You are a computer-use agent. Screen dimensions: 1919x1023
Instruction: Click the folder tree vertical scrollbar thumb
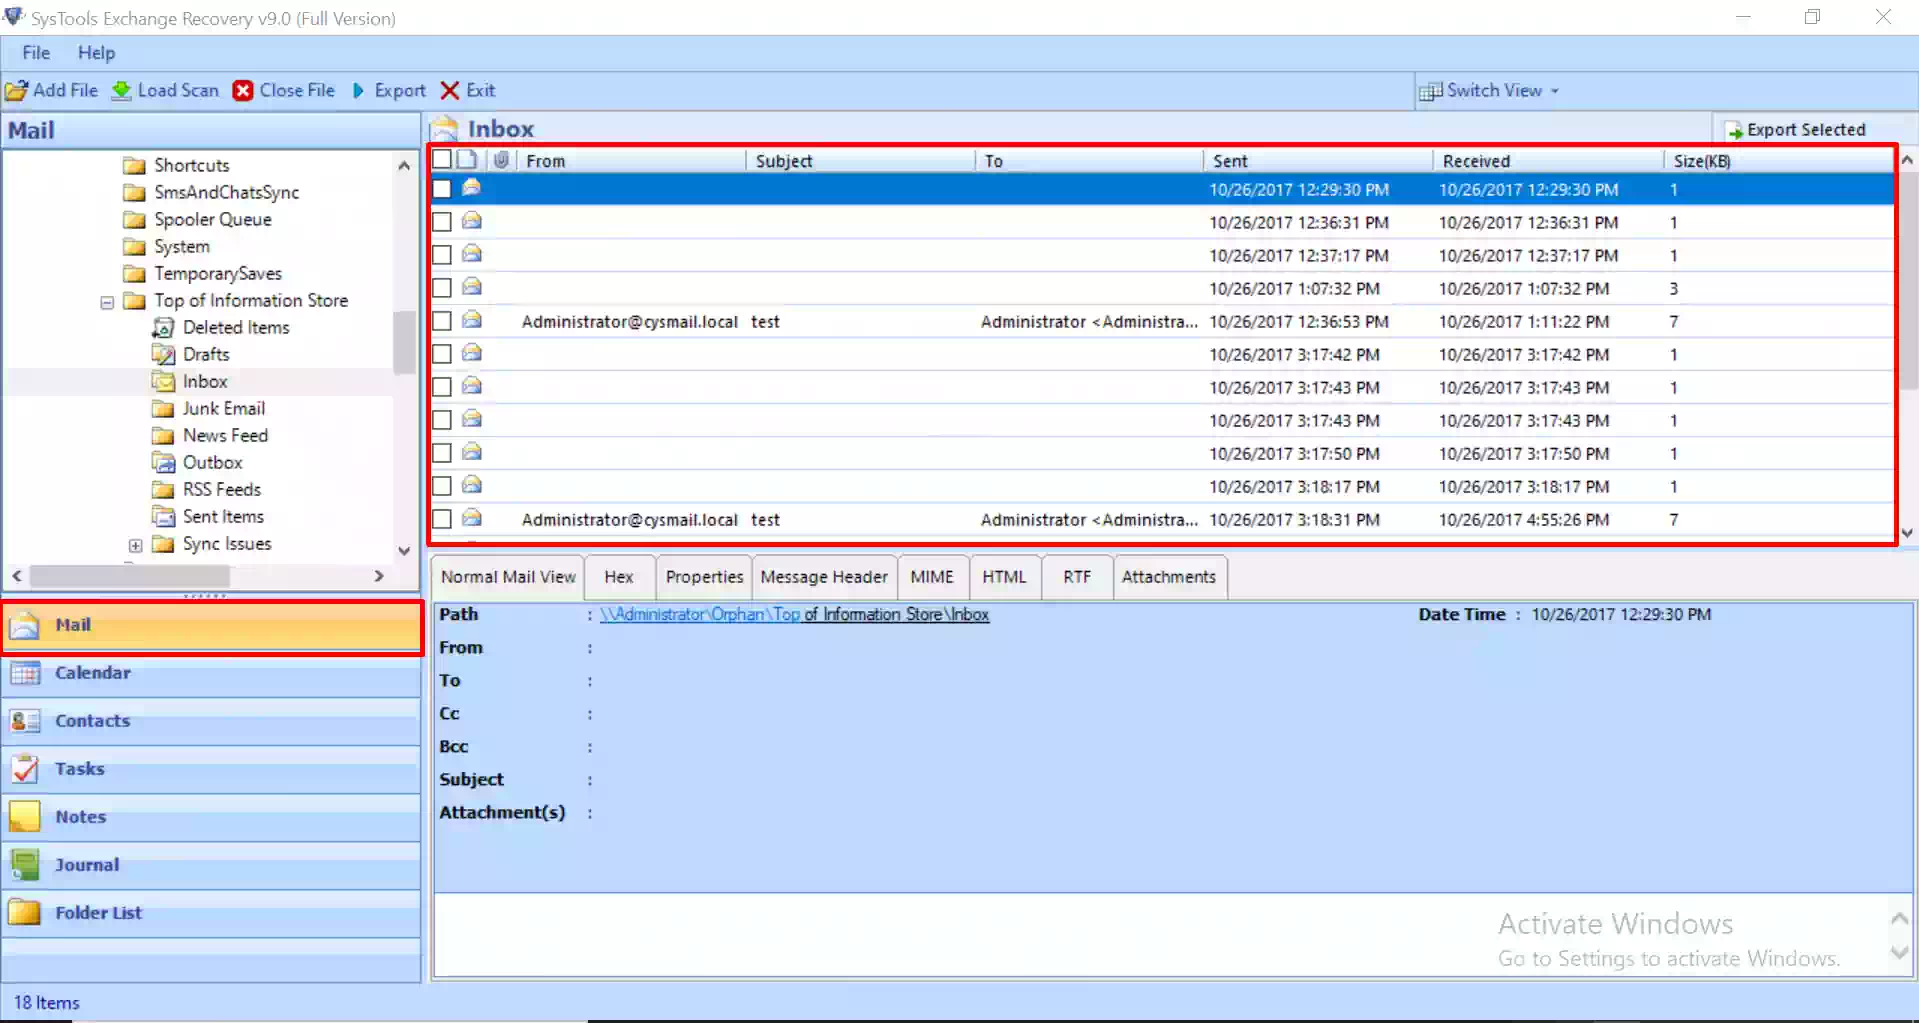pyautogui.click(x=404, y=342)
